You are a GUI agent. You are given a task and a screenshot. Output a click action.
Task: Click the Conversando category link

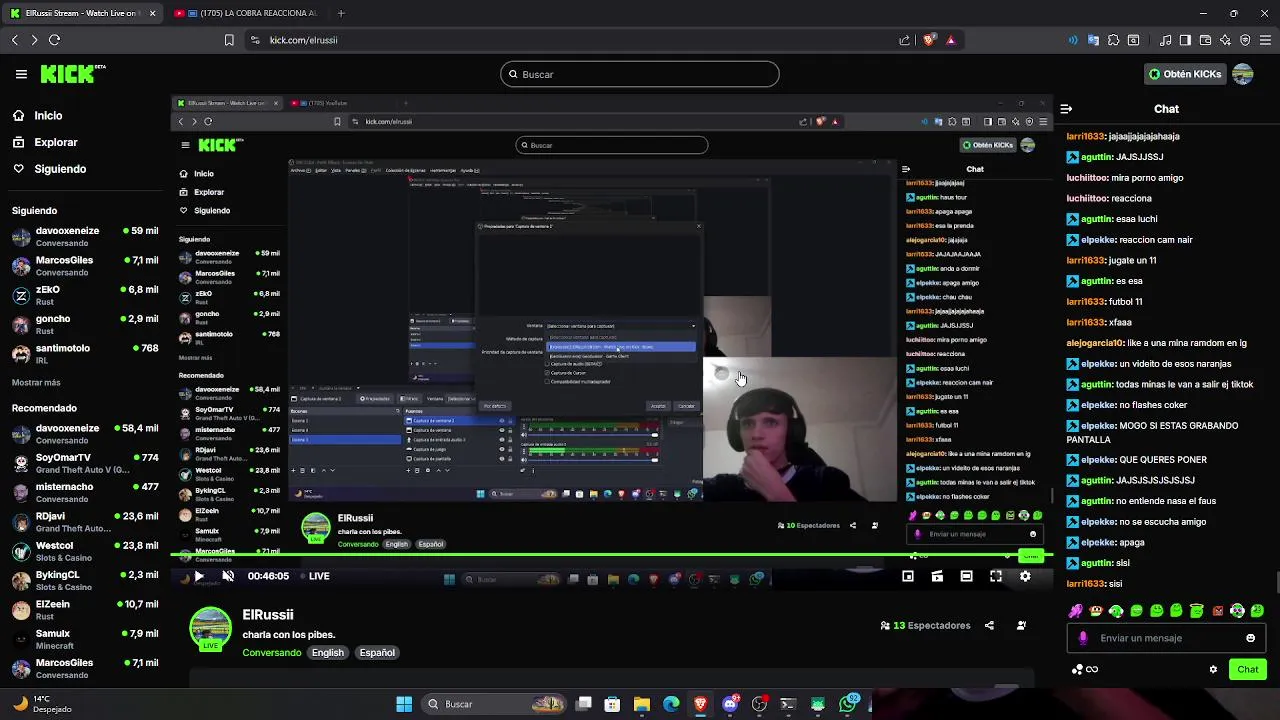tap(271, 653)
